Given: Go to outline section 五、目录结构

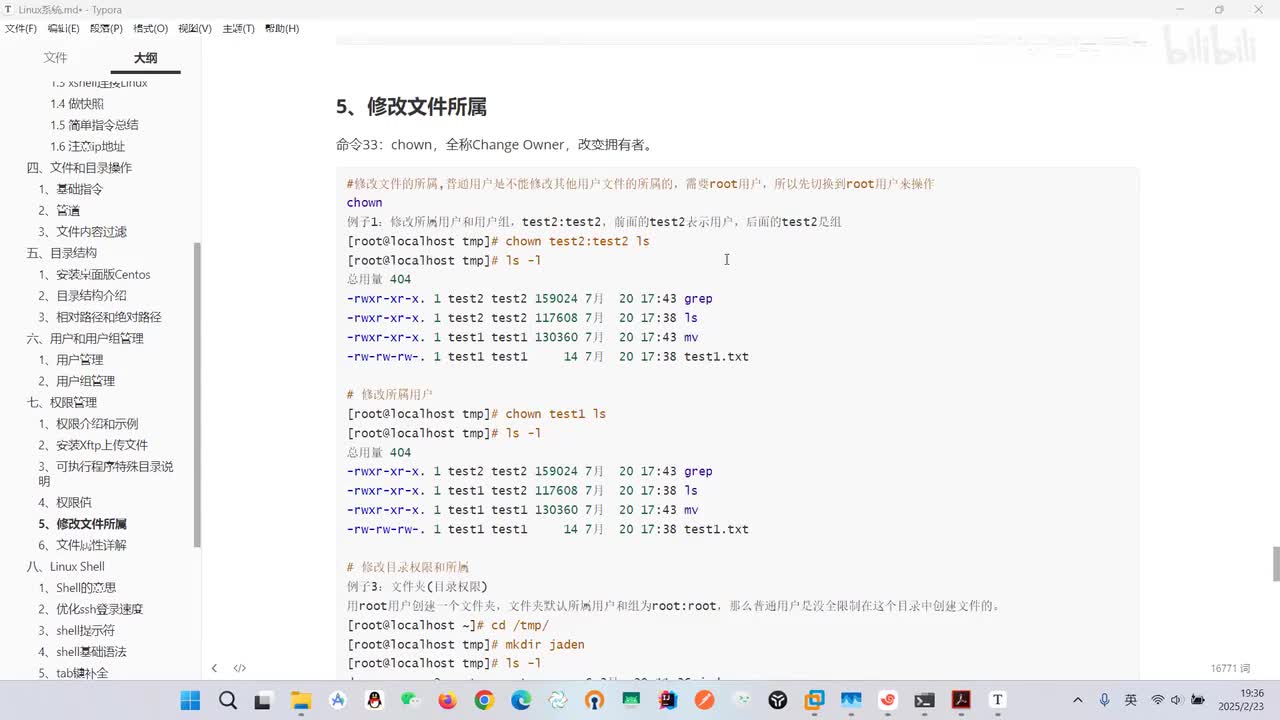Looking at the screenshot, I should click(61, 253).
